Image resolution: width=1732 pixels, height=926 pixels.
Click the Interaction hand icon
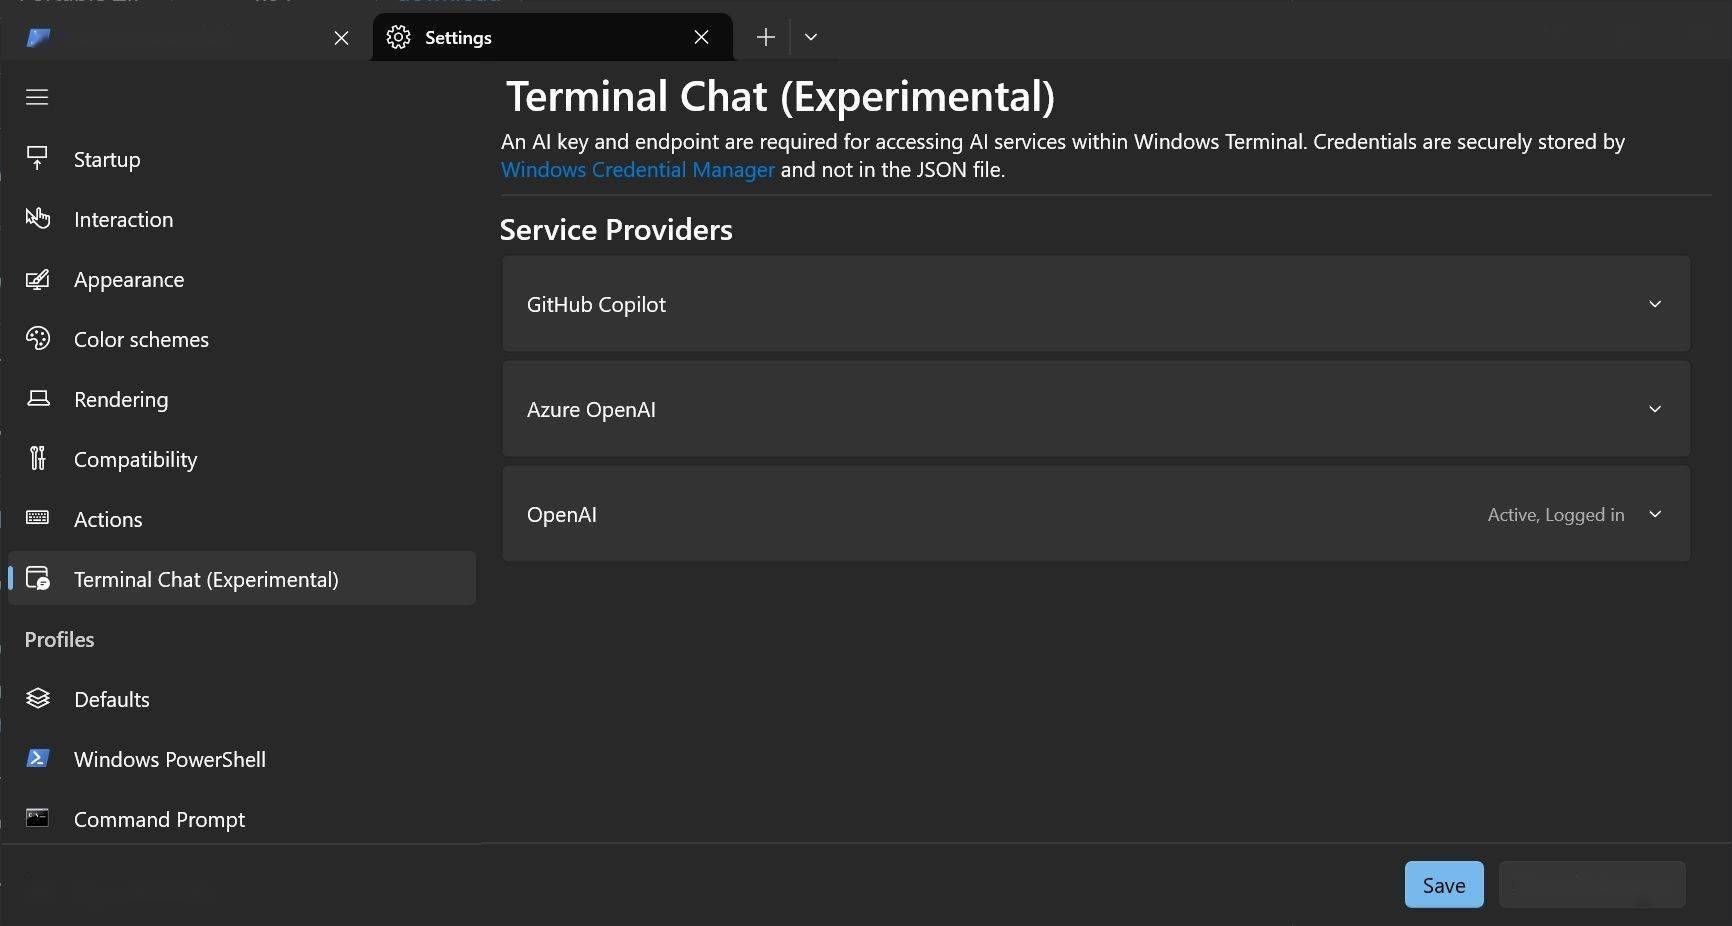tap(37, 218)
